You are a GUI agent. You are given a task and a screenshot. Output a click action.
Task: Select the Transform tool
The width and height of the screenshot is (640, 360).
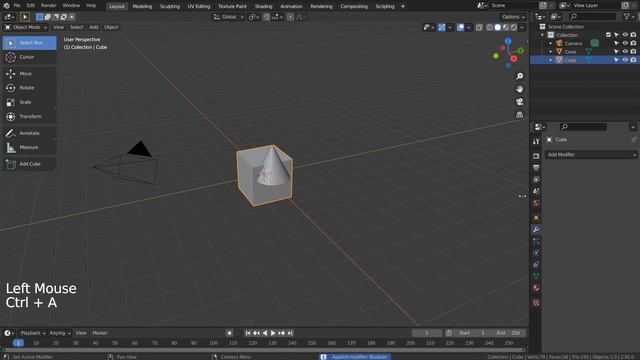click(29, 116)
